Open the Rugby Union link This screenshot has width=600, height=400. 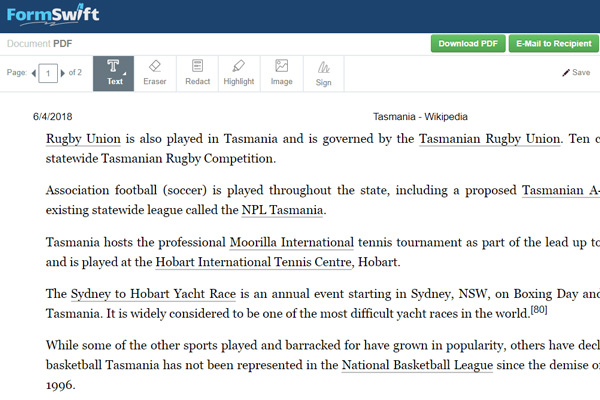[x=83, y=139]
